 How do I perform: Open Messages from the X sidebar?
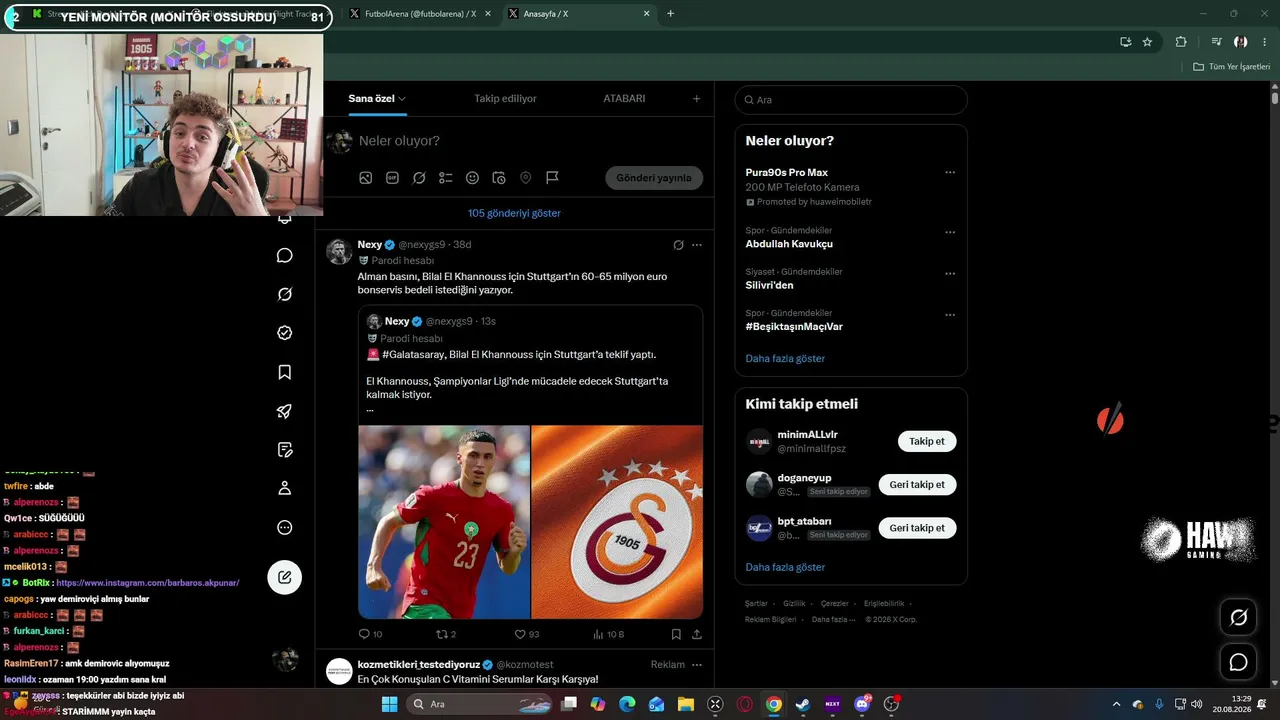285,255
